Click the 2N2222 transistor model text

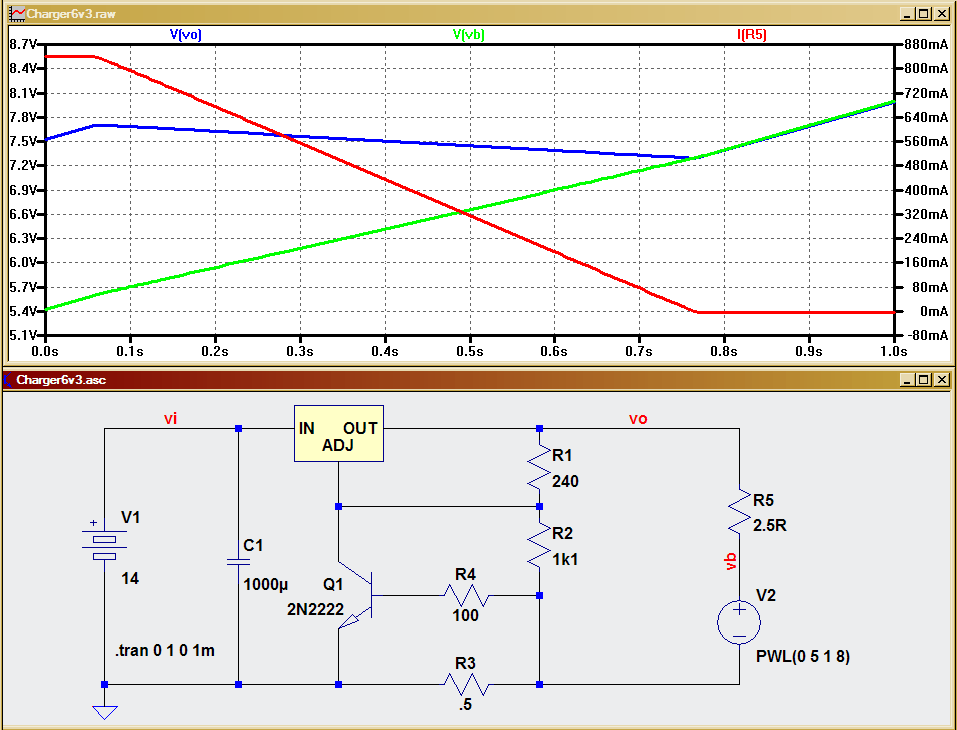point(316,609)
